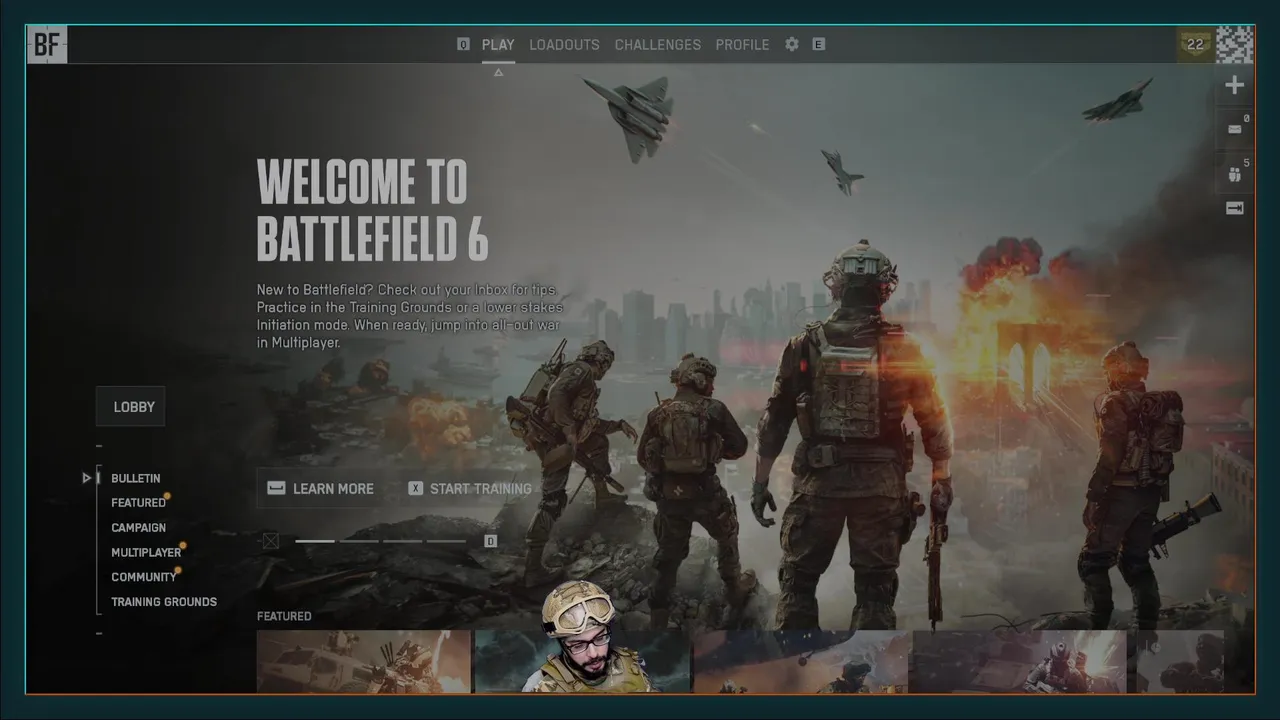Click the pixelated player avatar
Image resolution: width=1280 pixels, height=720 pixels.
(1235, 44)
